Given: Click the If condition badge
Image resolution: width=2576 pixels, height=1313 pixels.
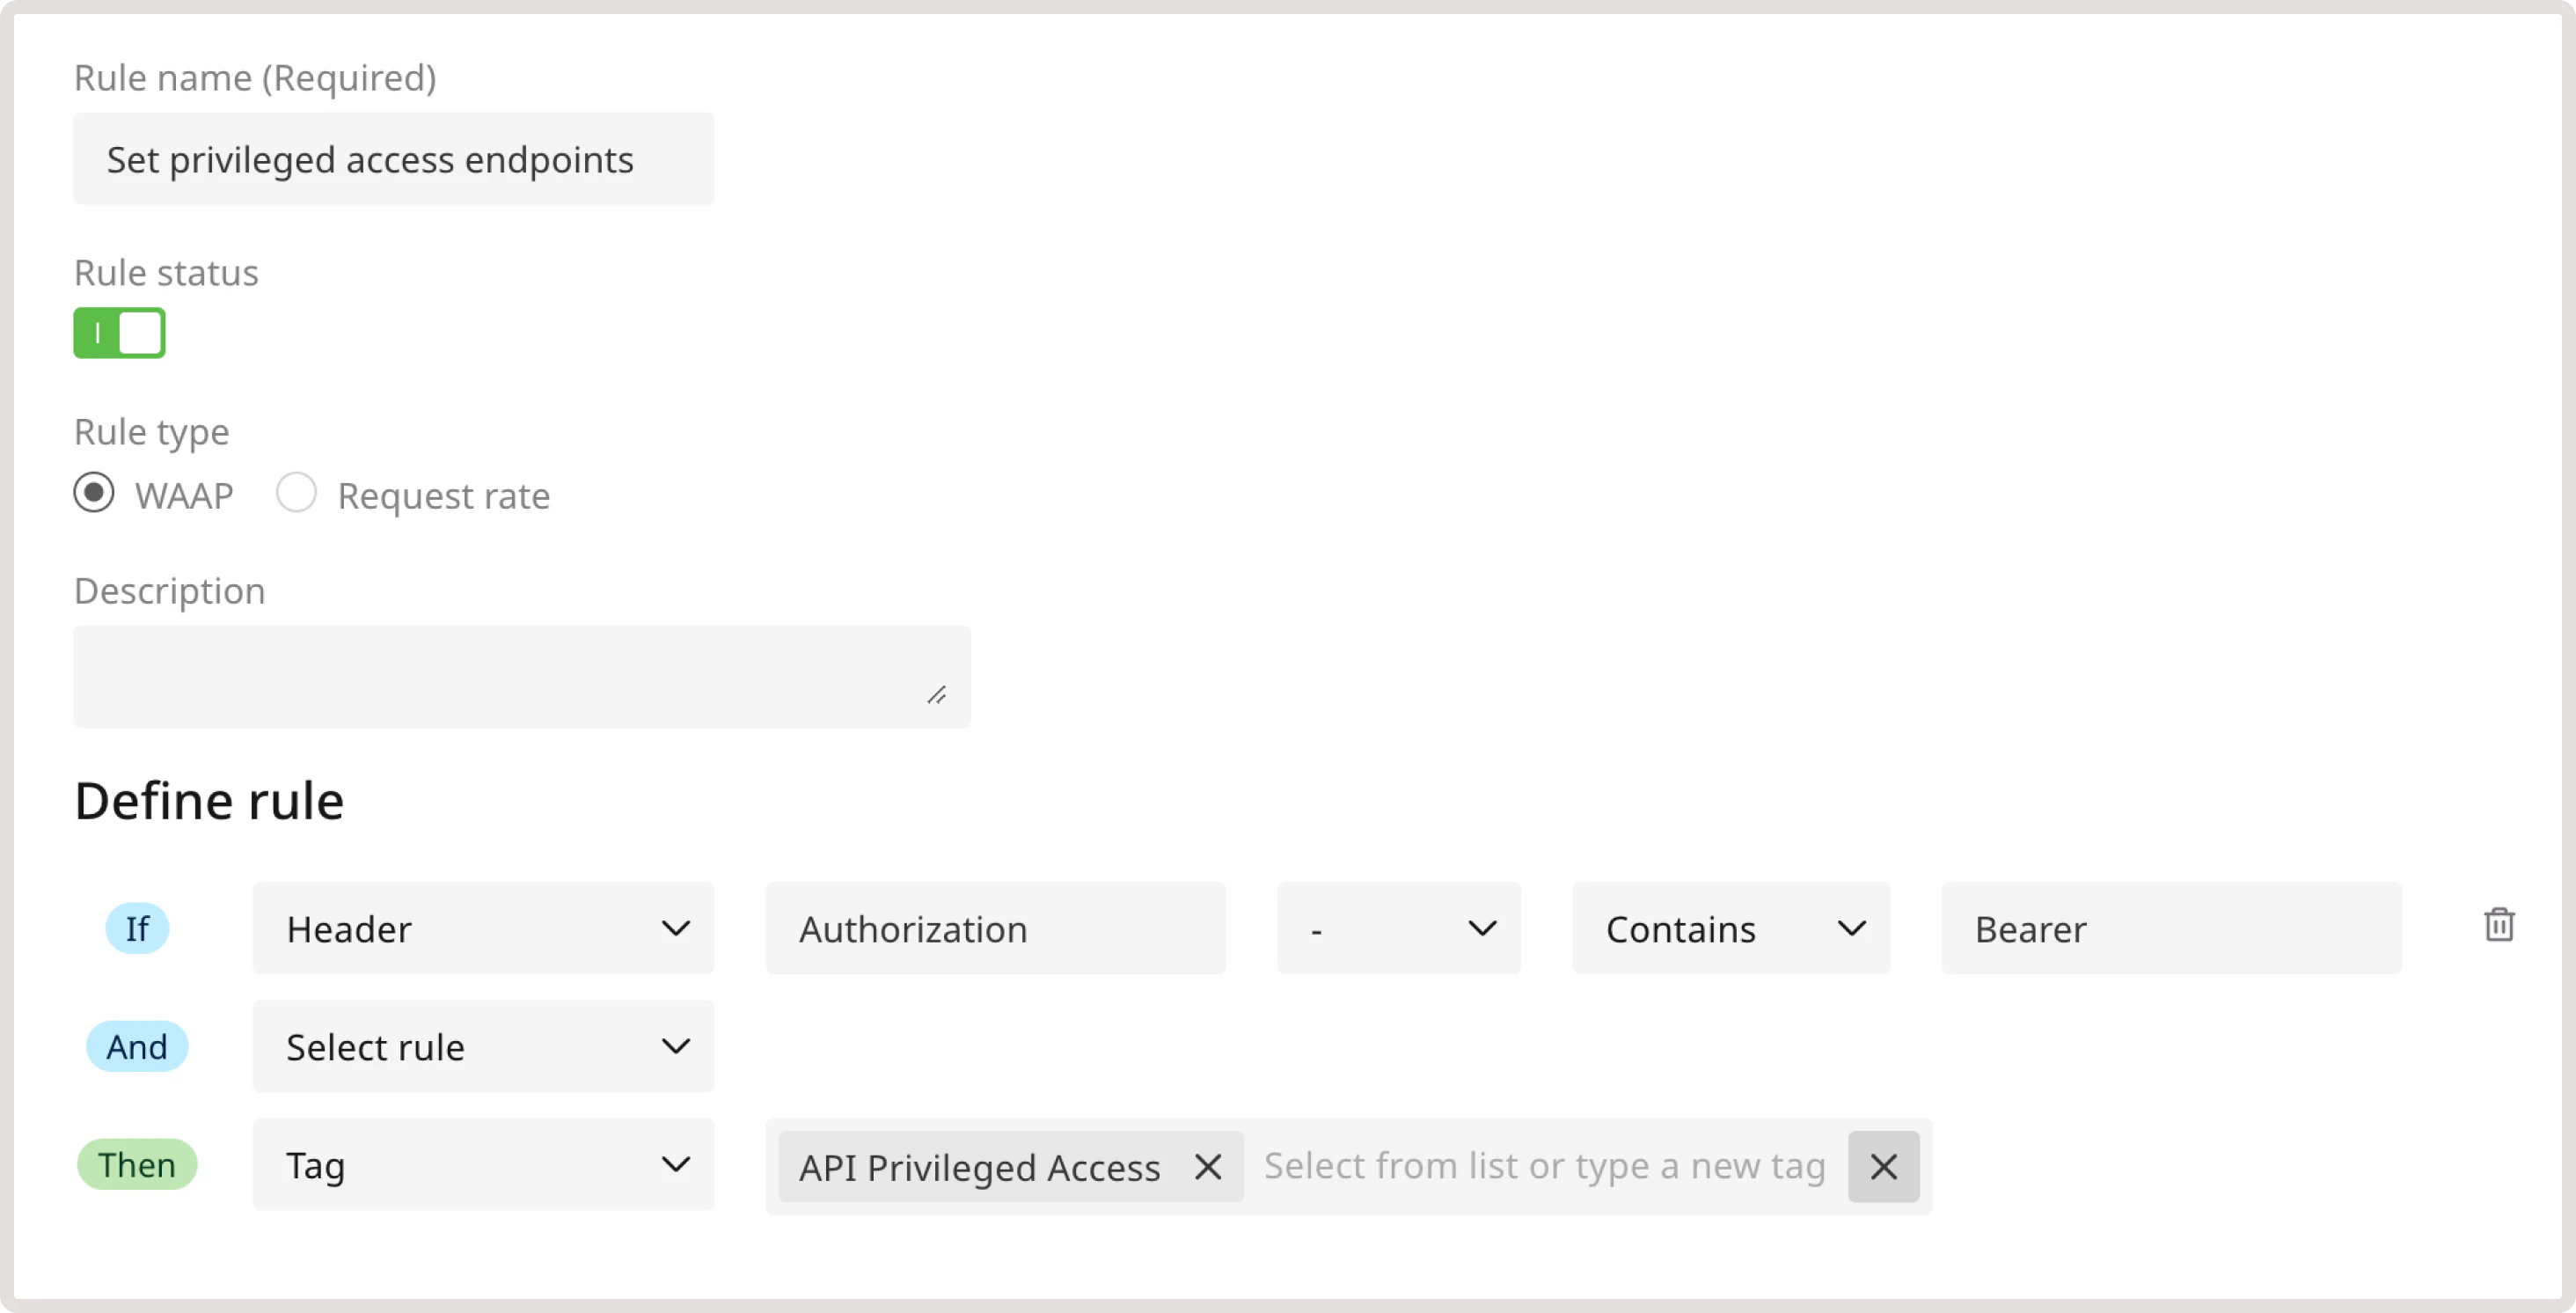Looking at the screenshot, I should pos(137,928).
